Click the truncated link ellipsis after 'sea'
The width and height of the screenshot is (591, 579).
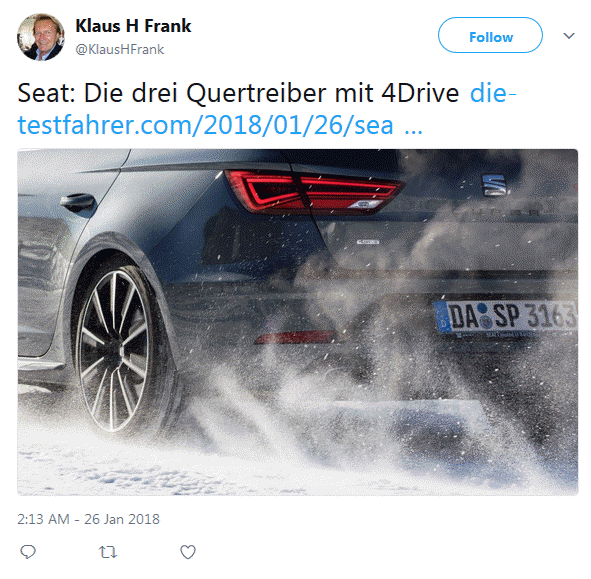coord(413,126)
